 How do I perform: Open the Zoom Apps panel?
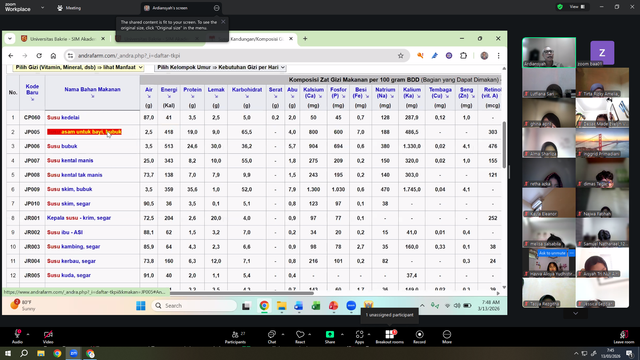point(359,336)
